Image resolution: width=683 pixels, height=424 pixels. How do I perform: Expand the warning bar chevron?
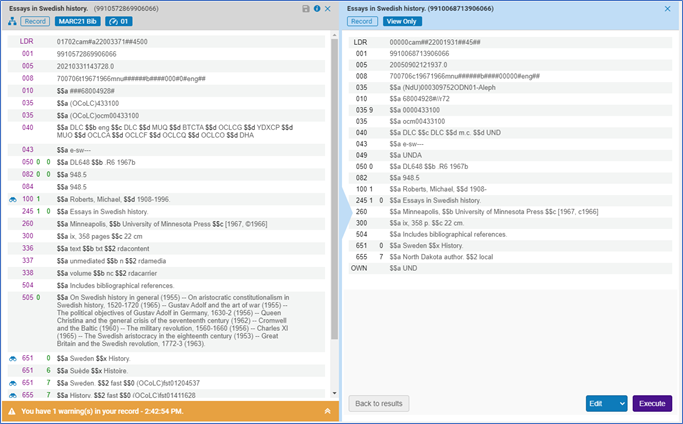(327, 411)
